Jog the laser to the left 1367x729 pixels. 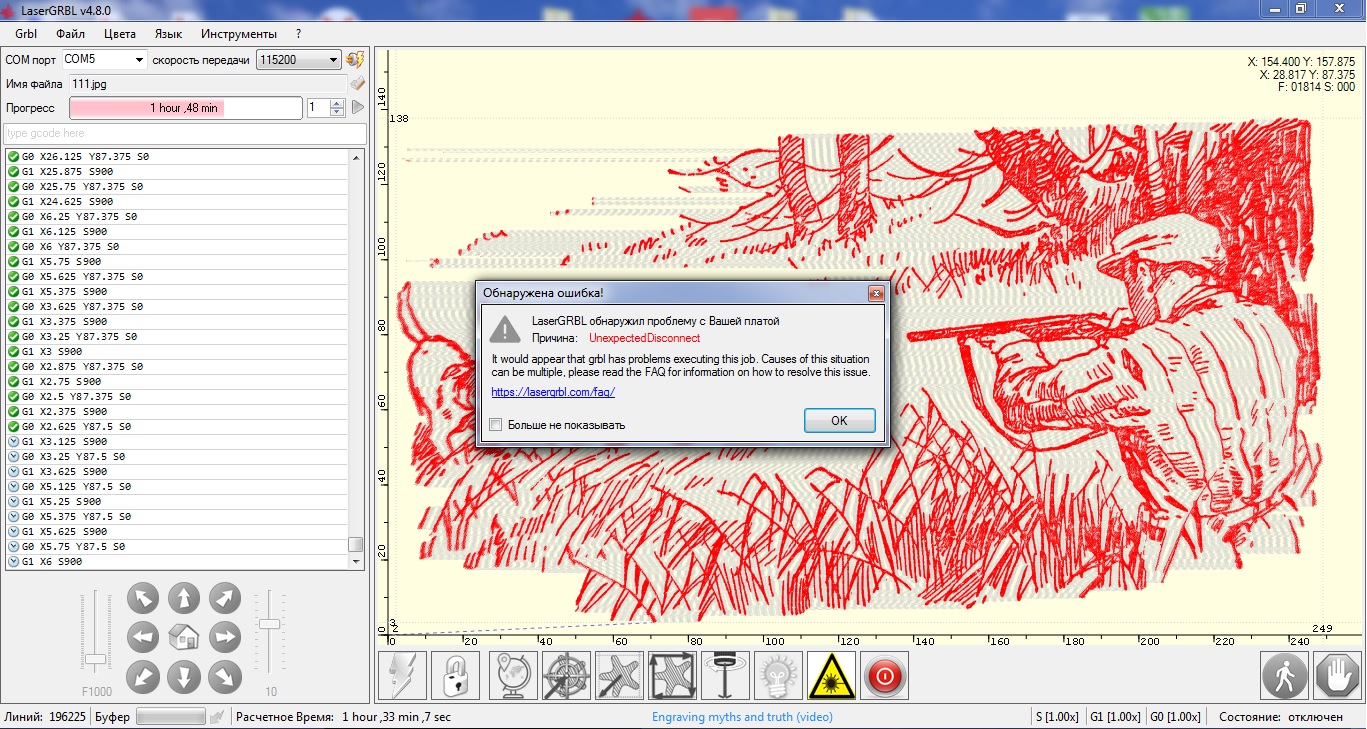[x=144, y=637]
